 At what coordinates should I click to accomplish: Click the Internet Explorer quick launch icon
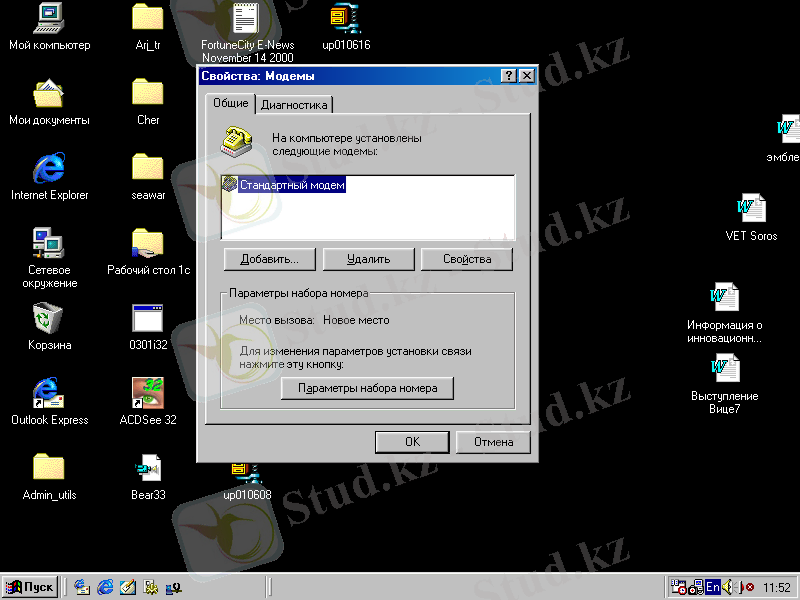[x=105, y=587]
